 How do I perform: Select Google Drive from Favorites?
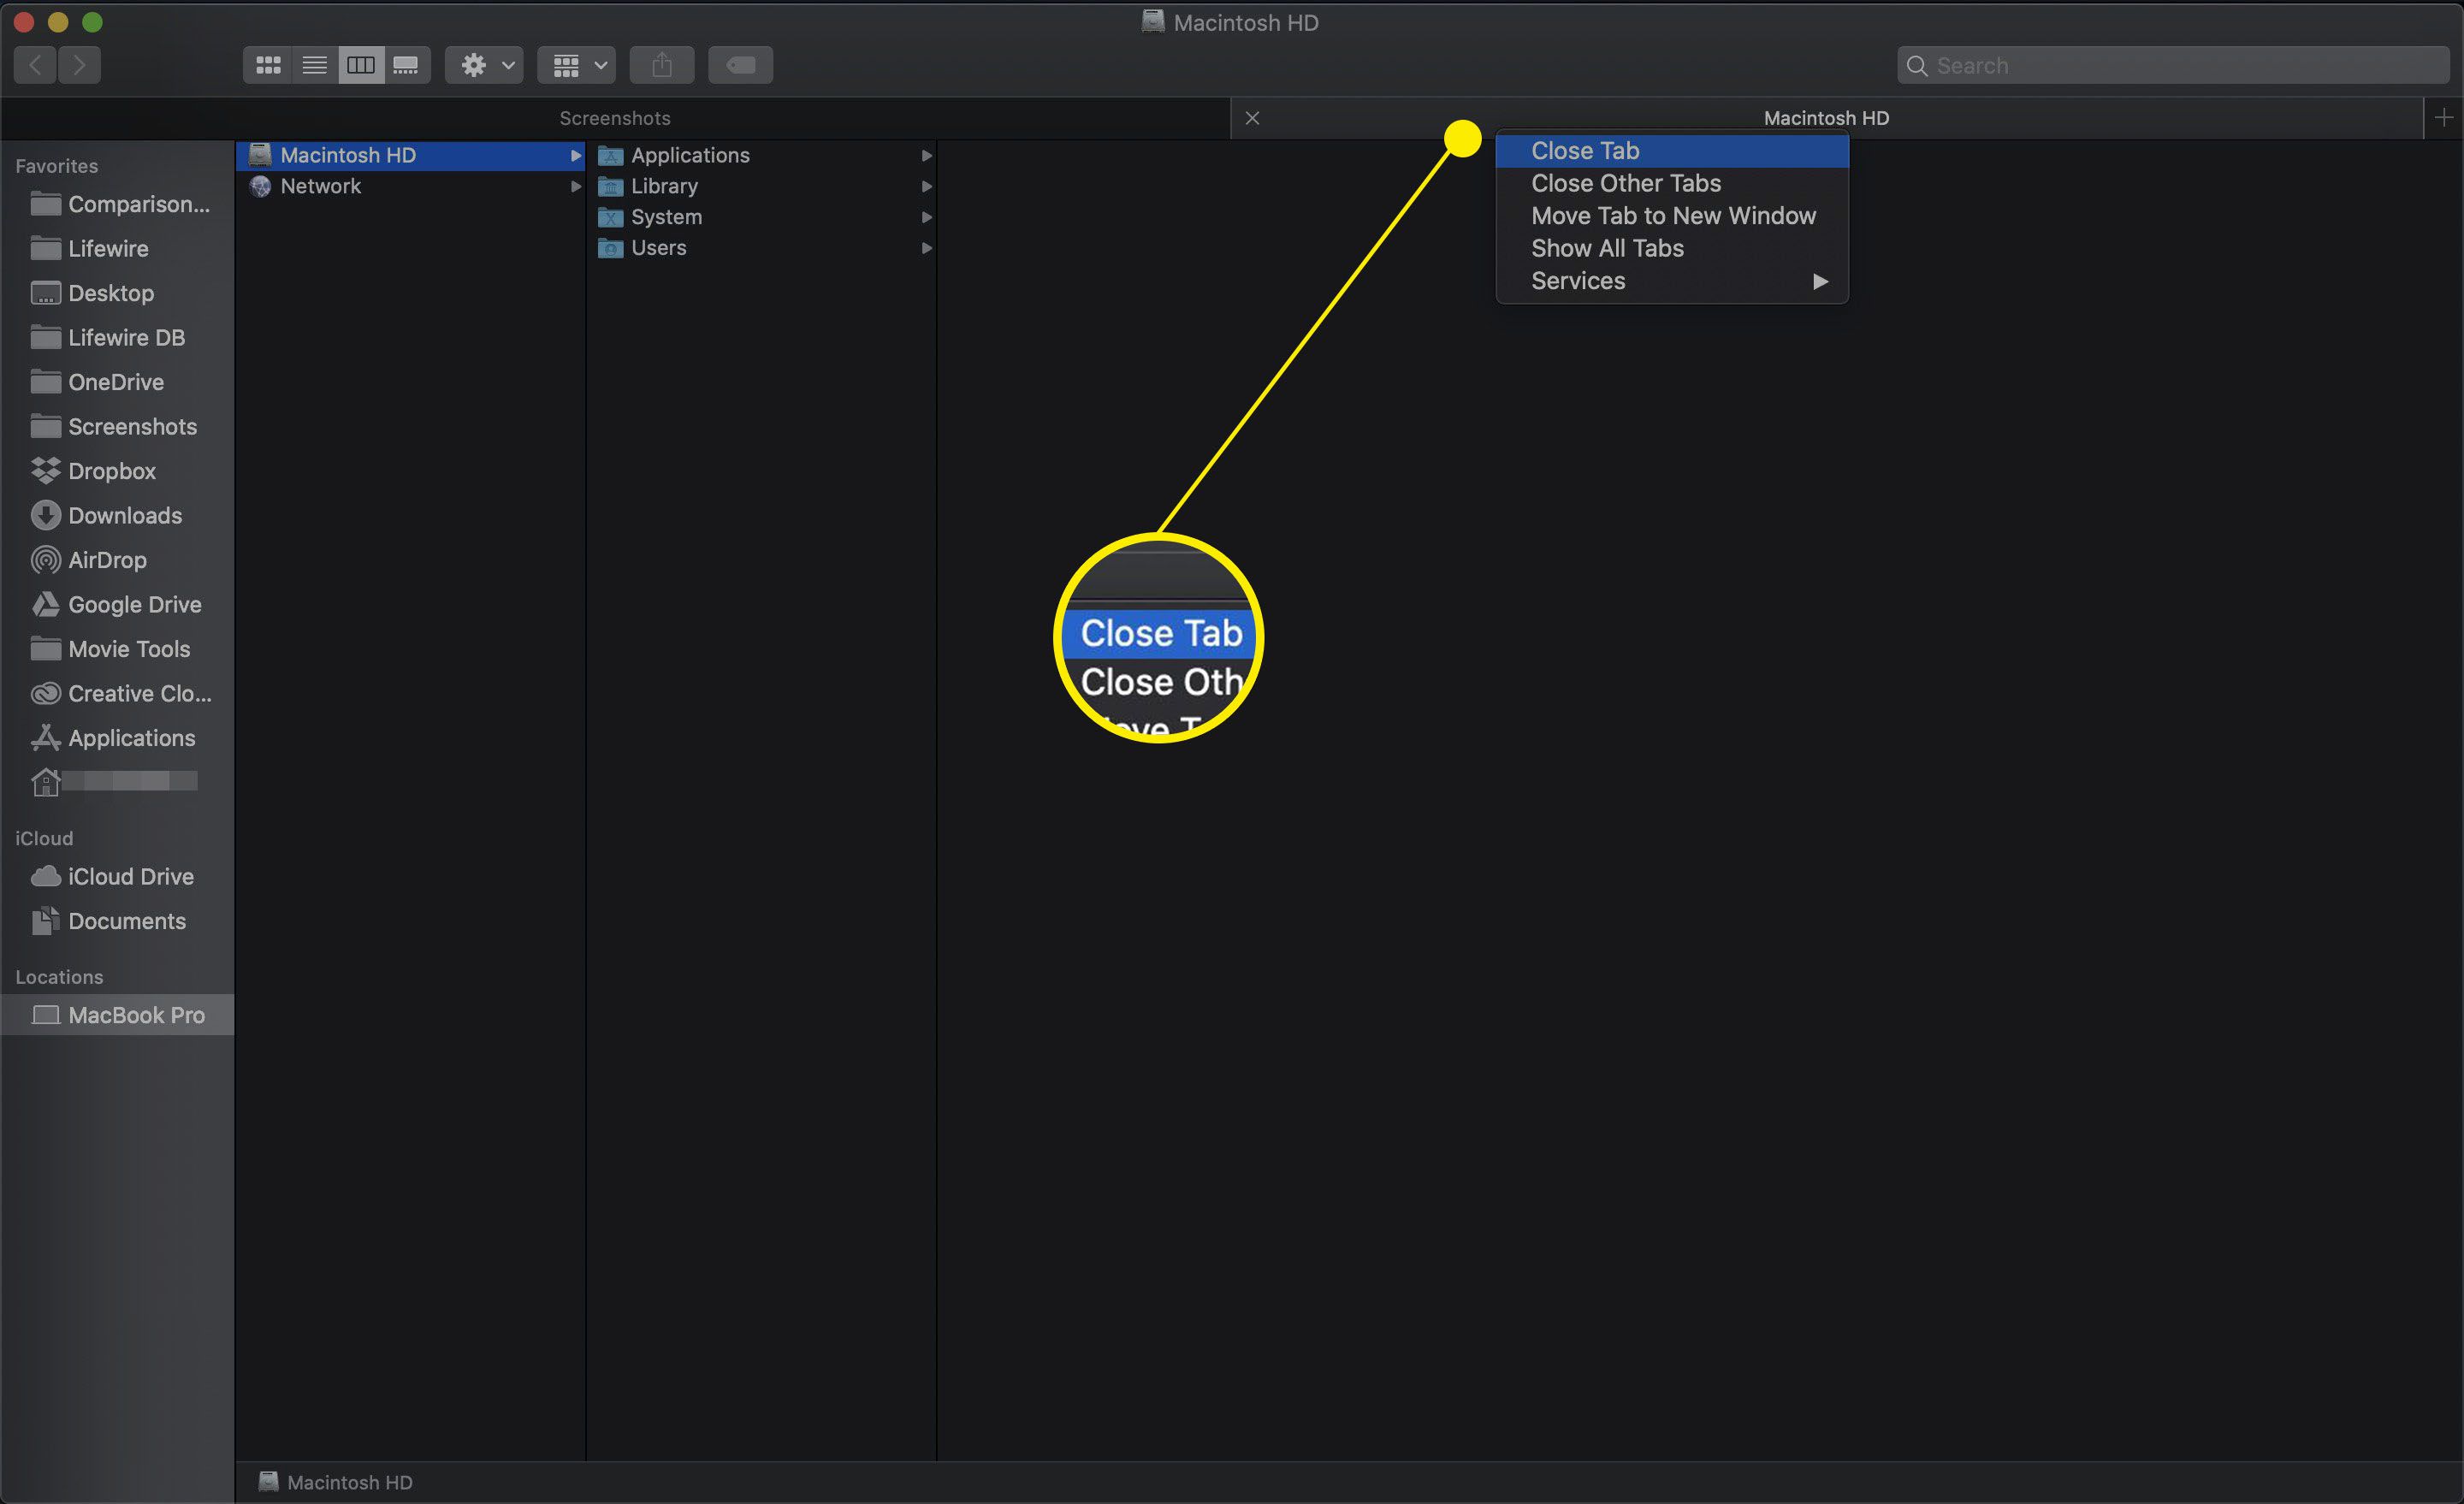coord(133,605)
